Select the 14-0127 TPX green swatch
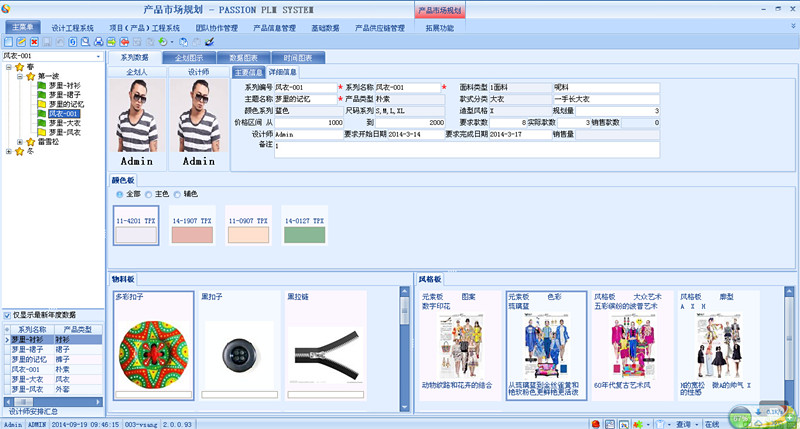The width and height of the screenshot is (800, 429). [x=304, y=225]
